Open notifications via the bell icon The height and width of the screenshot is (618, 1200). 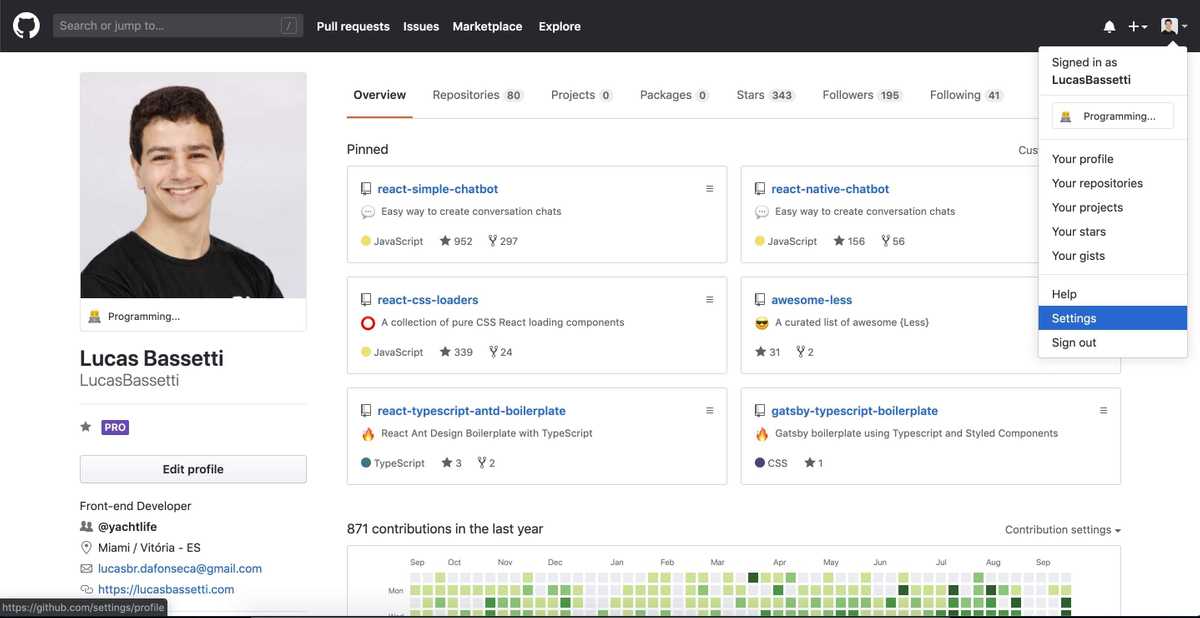pyautogui.click(x=1109, y=25)
